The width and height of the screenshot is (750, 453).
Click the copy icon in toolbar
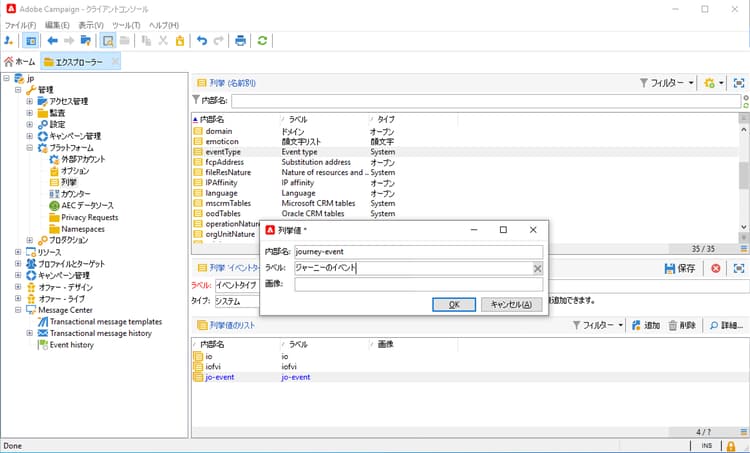(x=146, y=41)
